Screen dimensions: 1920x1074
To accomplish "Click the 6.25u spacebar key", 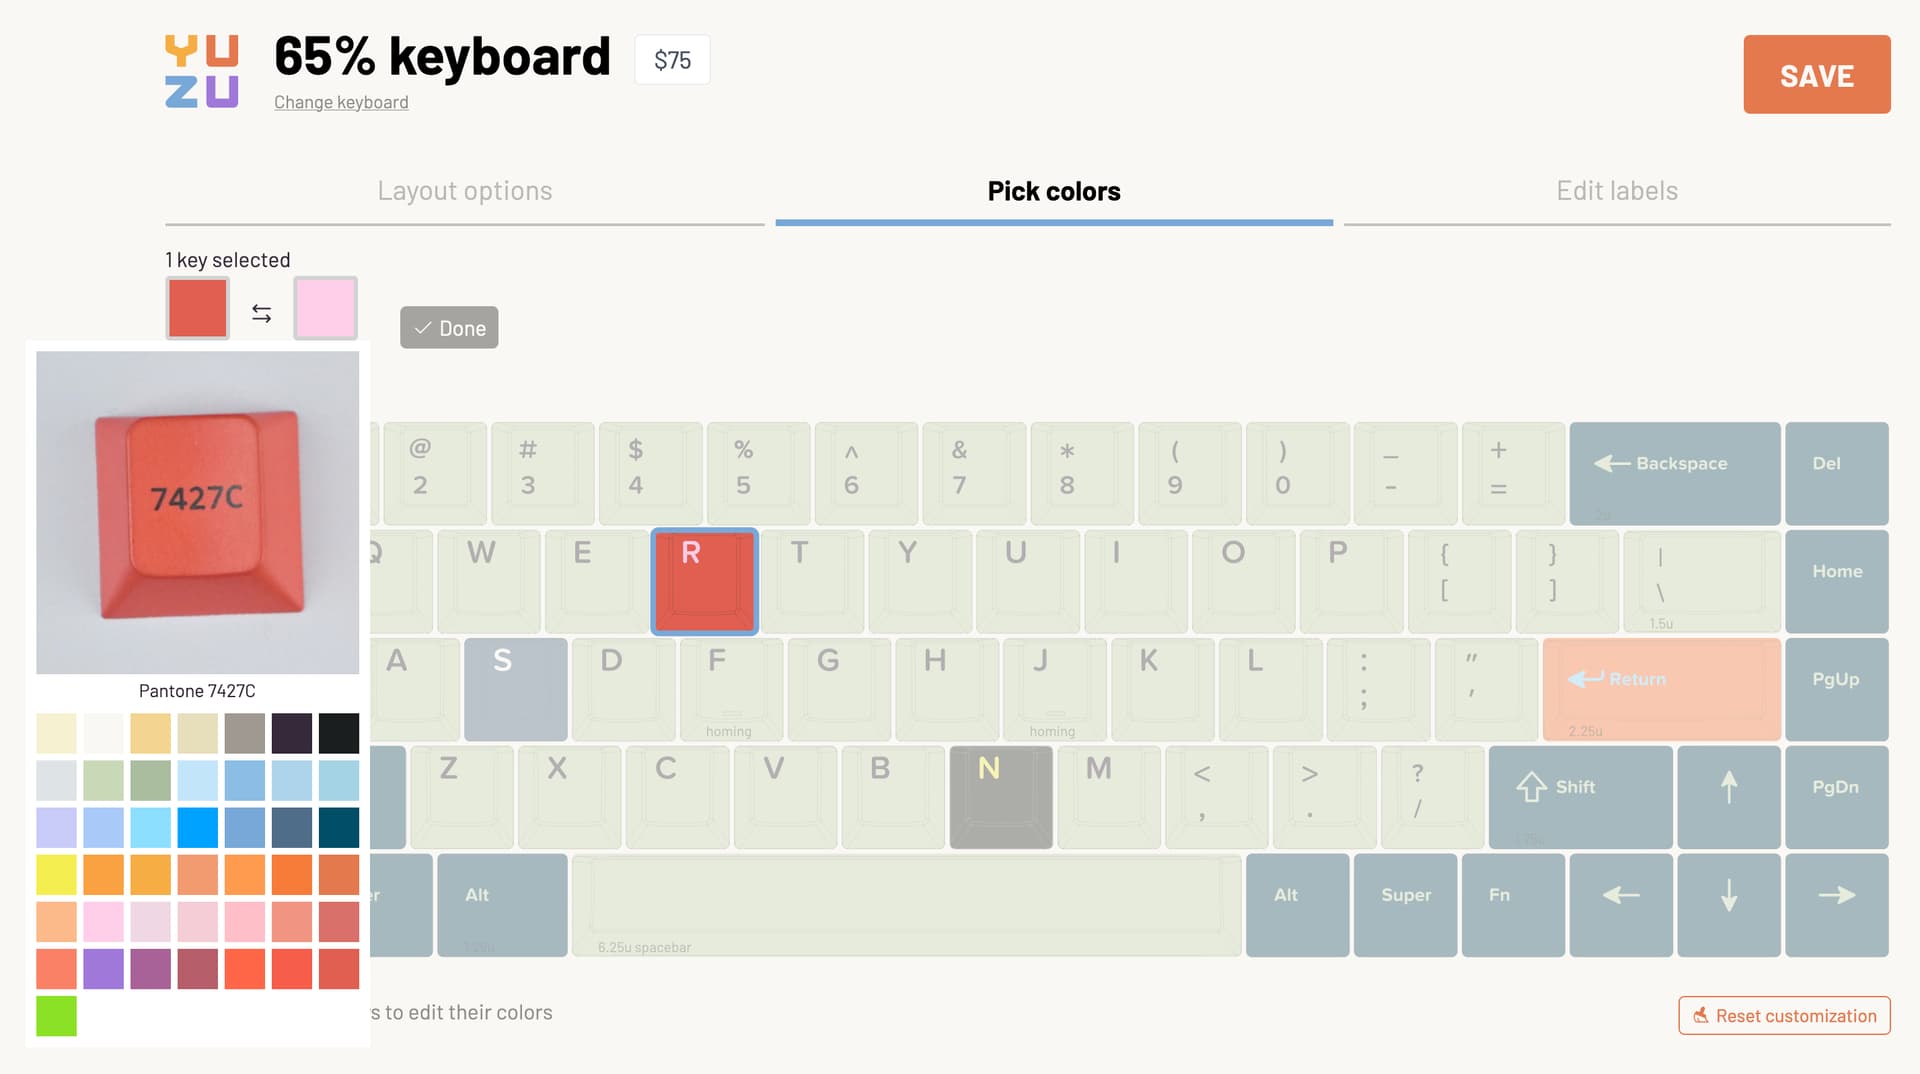I will 906,904.
